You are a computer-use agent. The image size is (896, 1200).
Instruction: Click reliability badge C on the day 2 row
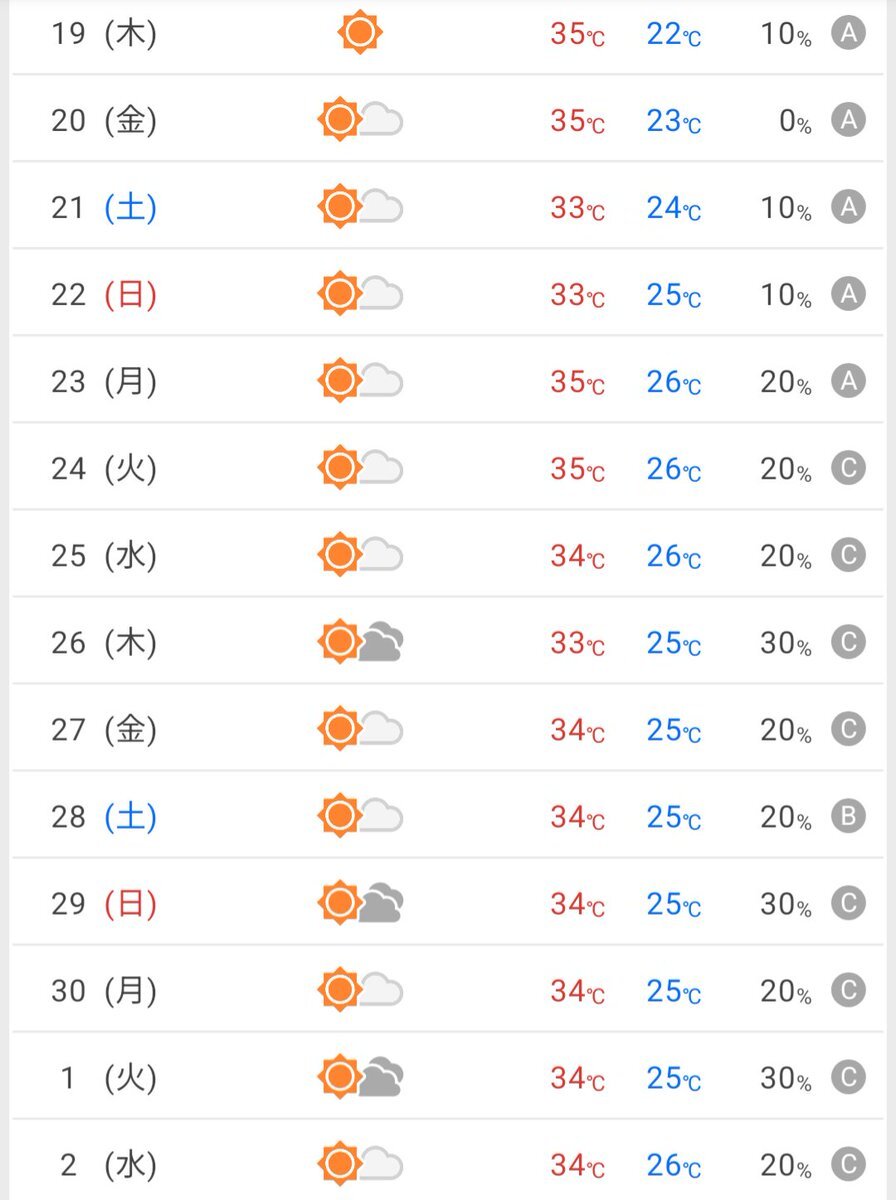848,1164
